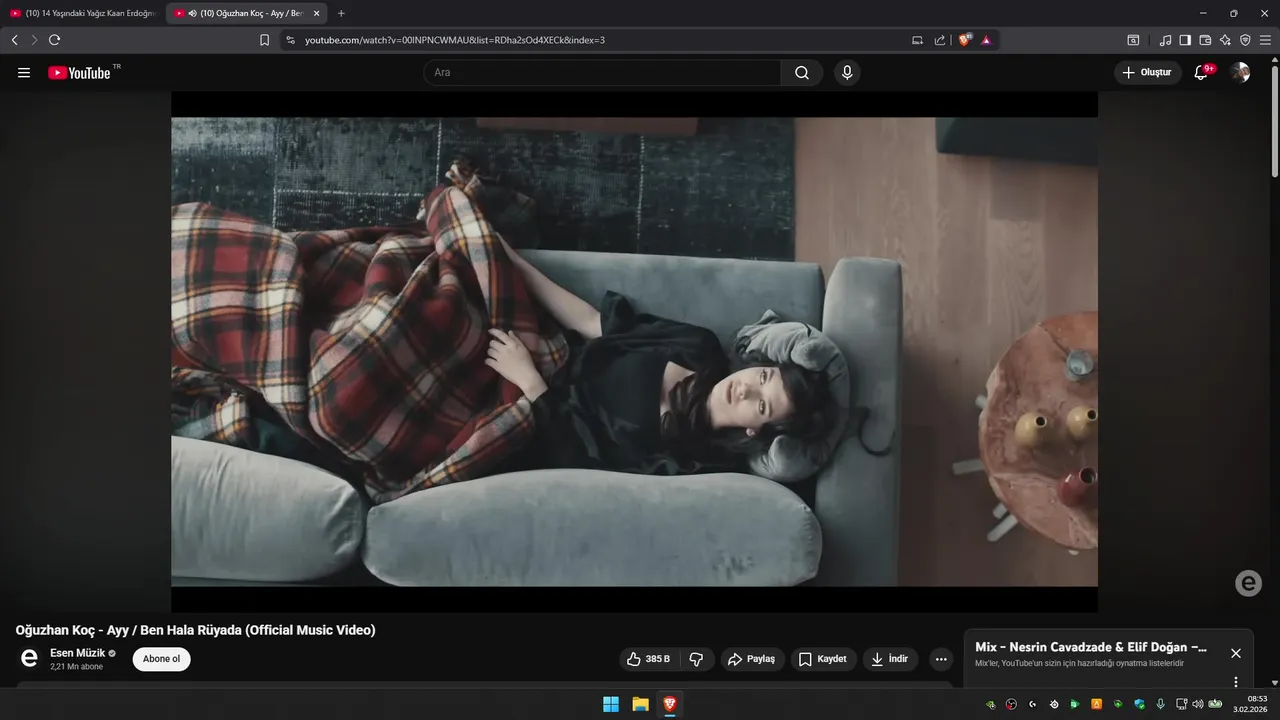Toggle the Brave sidebar panel

pyautogui.click(x=1185, y=40)
